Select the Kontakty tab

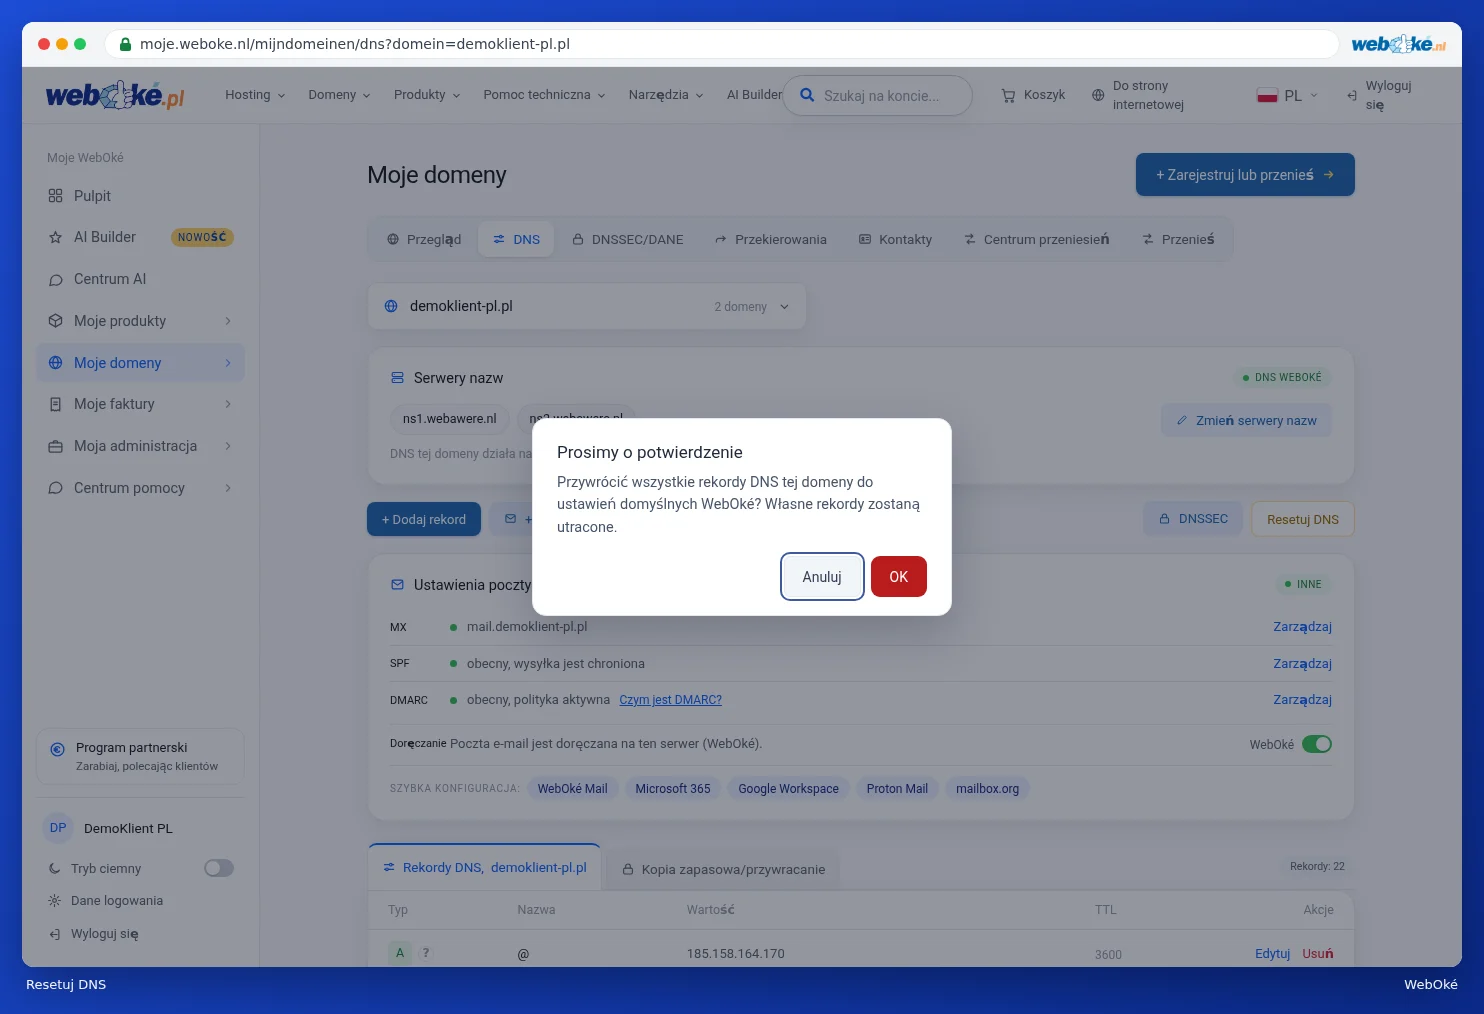[x=895, y=239]
